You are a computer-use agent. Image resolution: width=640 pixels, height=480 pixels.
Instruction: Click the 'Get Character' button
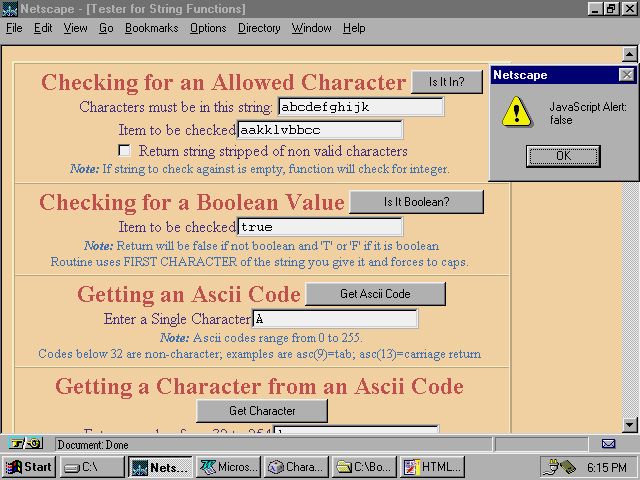pos(261,410)
